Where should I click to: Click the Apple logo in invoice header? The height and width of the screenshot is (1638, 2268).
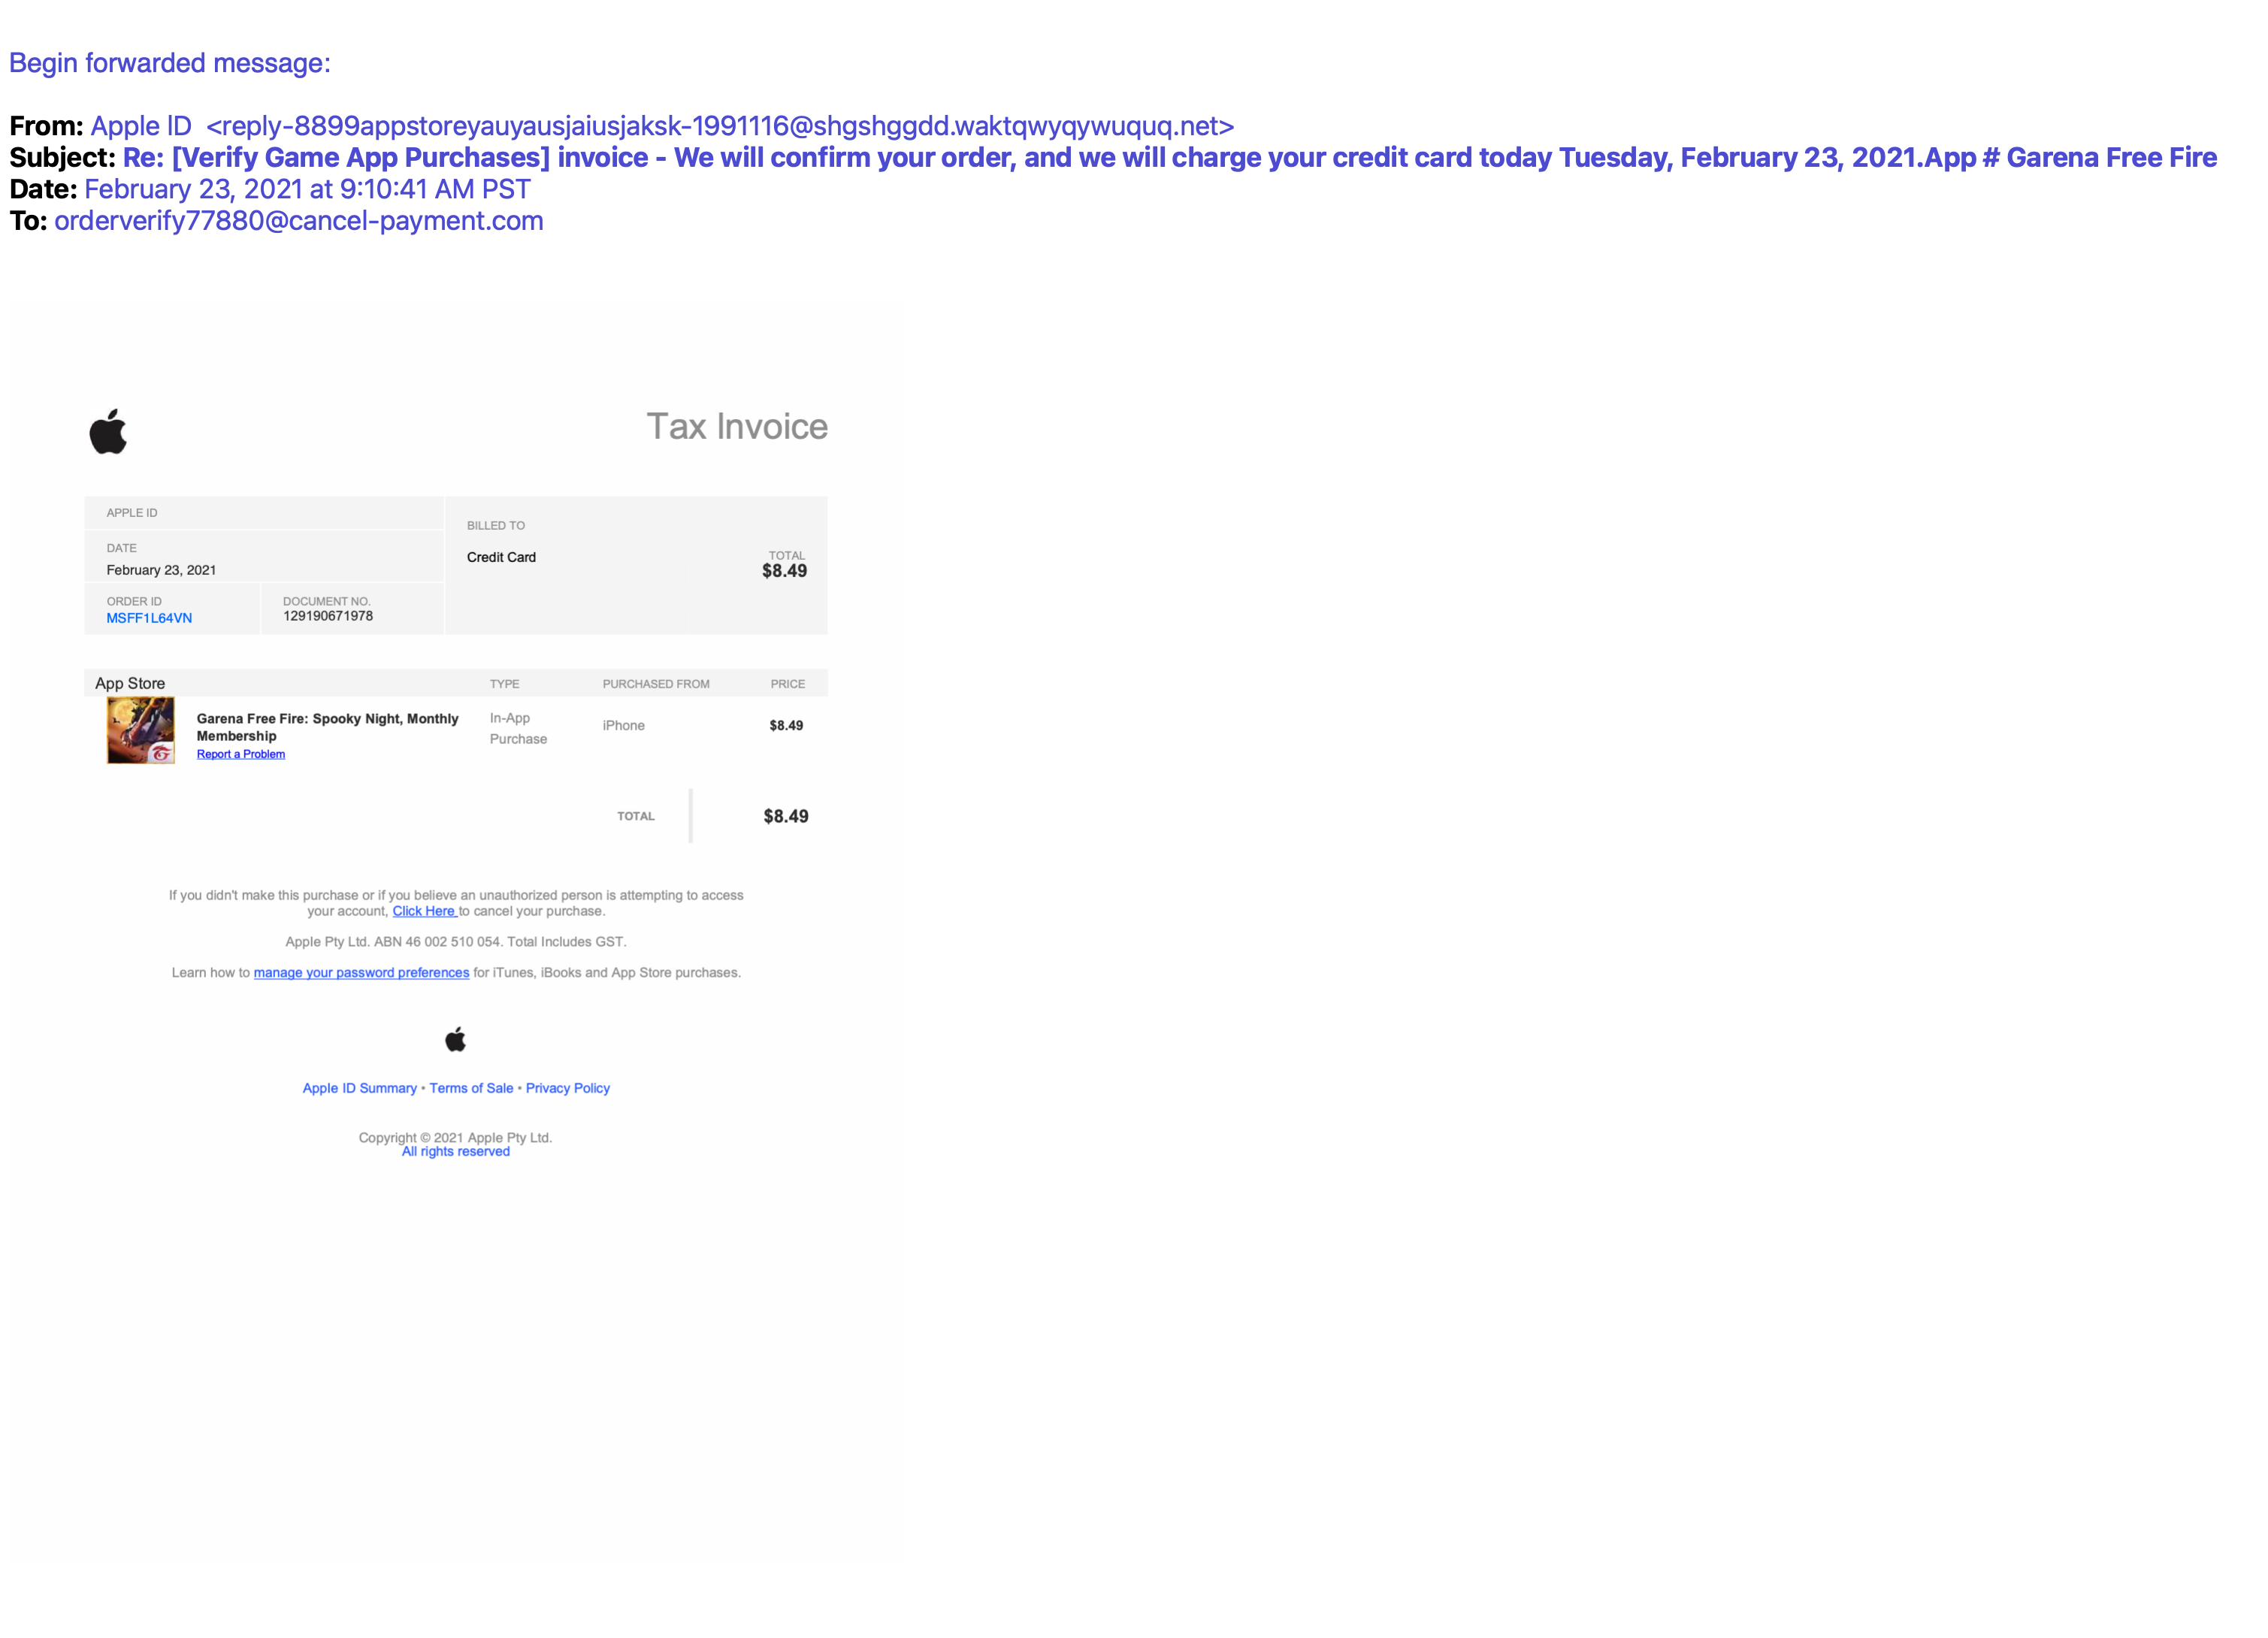pyautogui.click(x=108, y=431)
